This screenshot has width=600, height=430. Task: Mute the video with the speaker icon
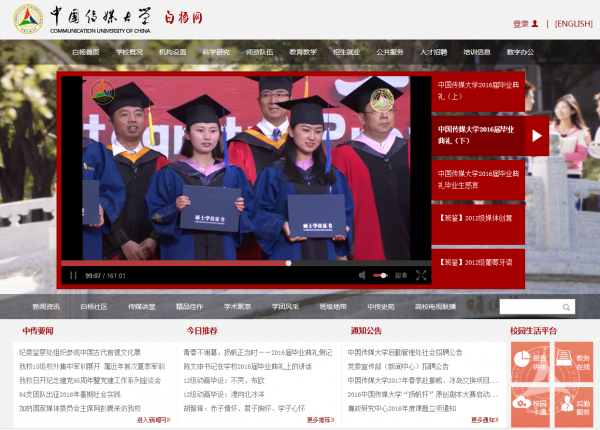click(362, 275)
